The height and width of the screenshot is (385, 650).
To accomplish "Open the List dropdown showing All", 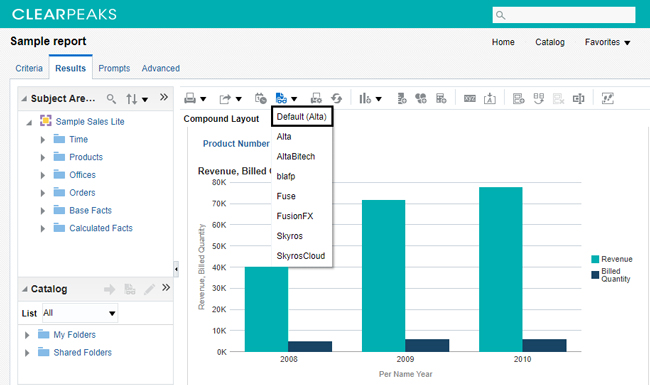I will tap(80, 313).
